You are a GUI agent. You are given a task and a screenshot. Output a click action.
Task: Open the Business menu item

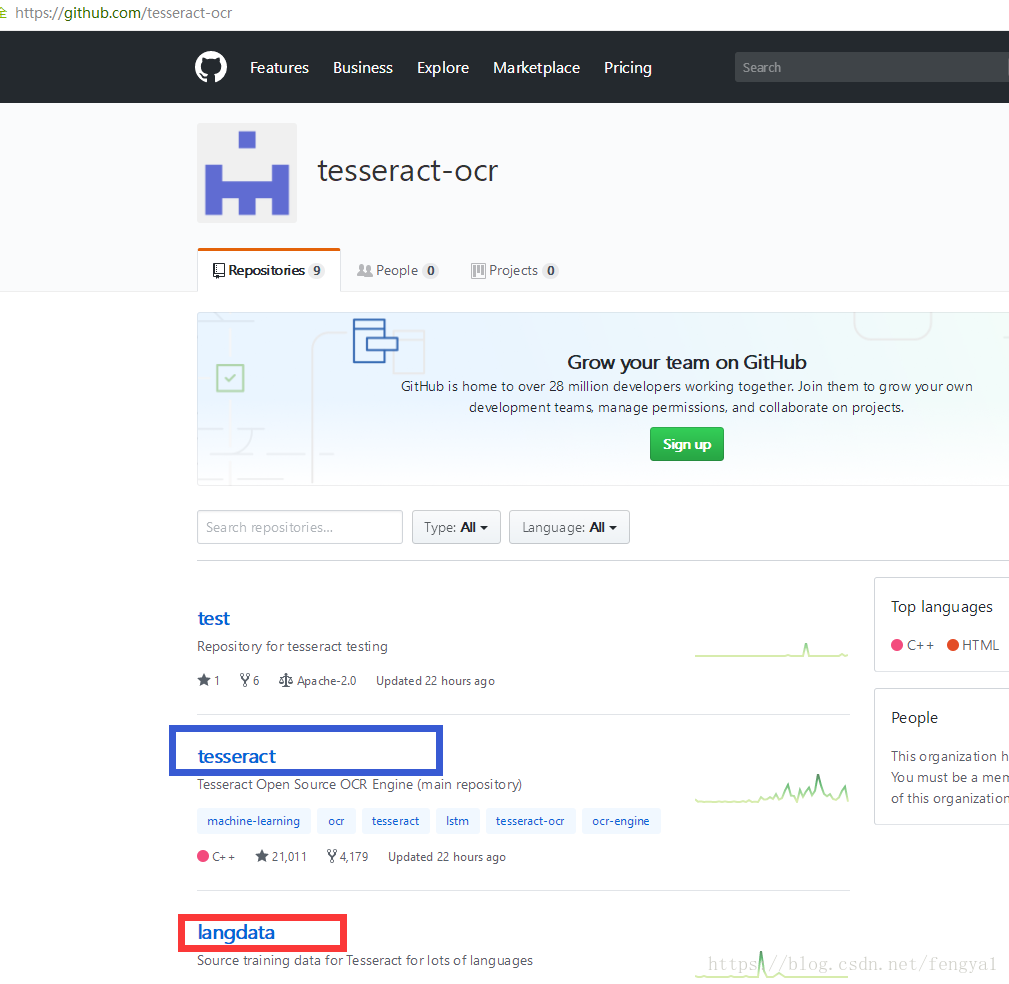363,68
